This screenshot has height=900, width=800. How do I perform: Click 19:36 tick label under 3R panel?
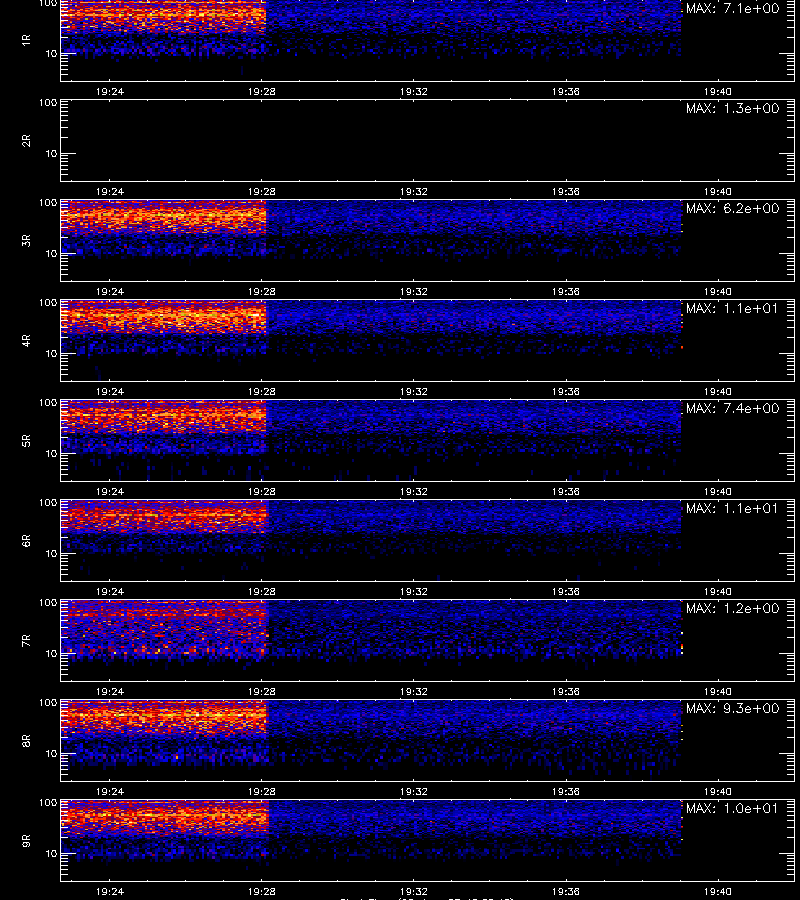coord(566,292)
